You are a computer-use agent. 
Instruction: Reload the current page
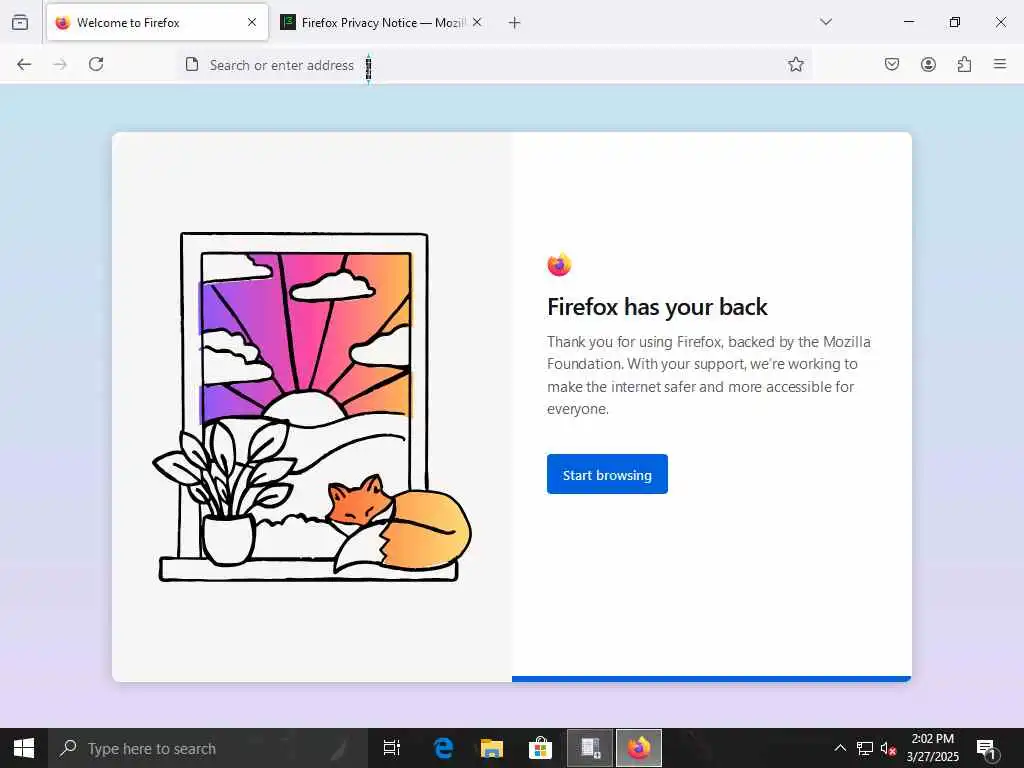coord(96,64)
